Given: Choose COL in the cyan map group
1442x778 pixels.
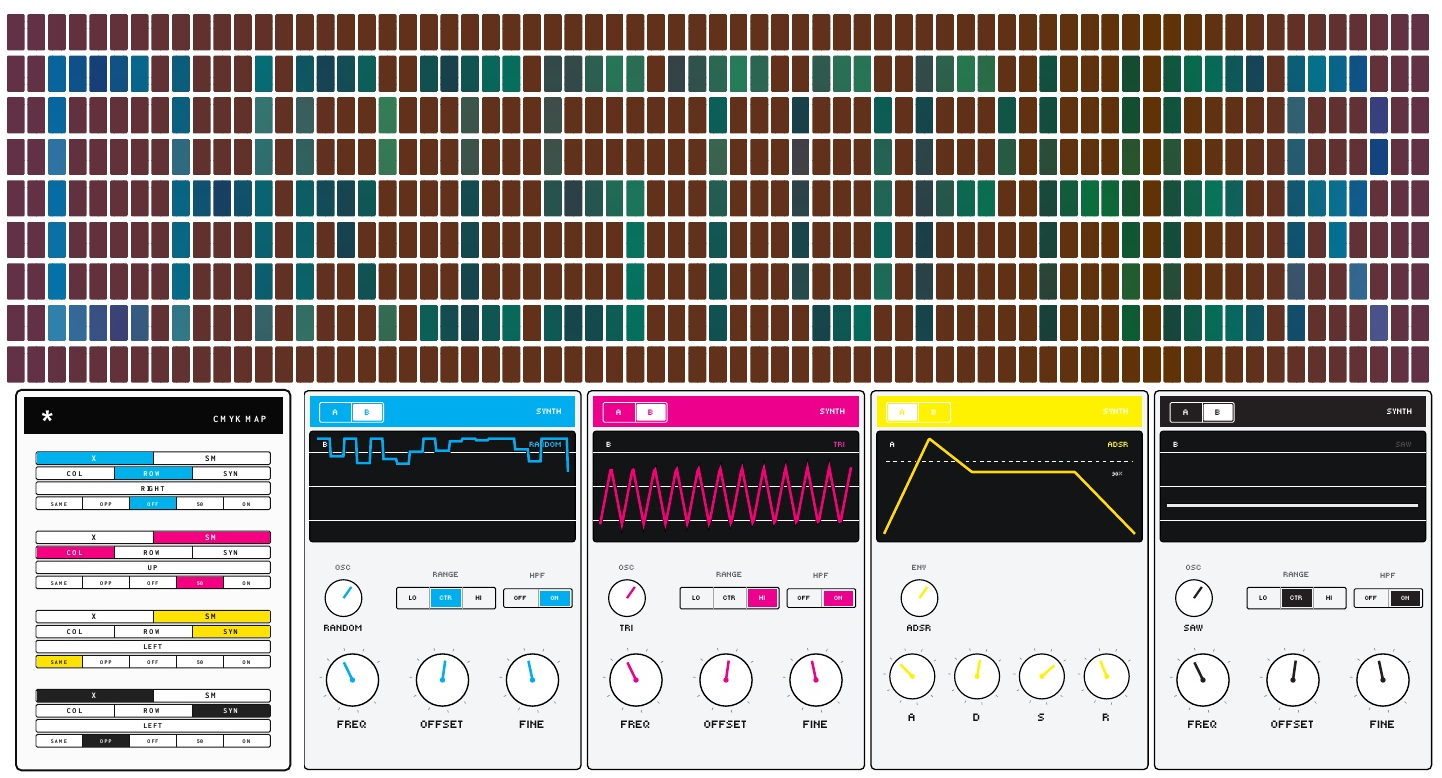Looking at the screenshot, I should (75, 473).
